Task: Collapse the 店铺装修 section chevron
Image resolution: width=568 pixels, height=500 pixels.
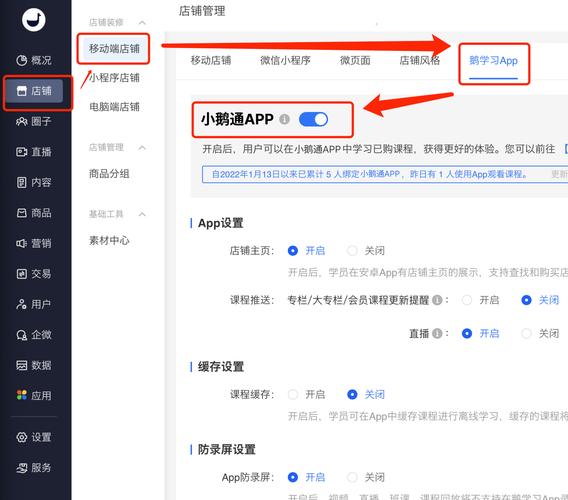Action: tap(142, 23)
